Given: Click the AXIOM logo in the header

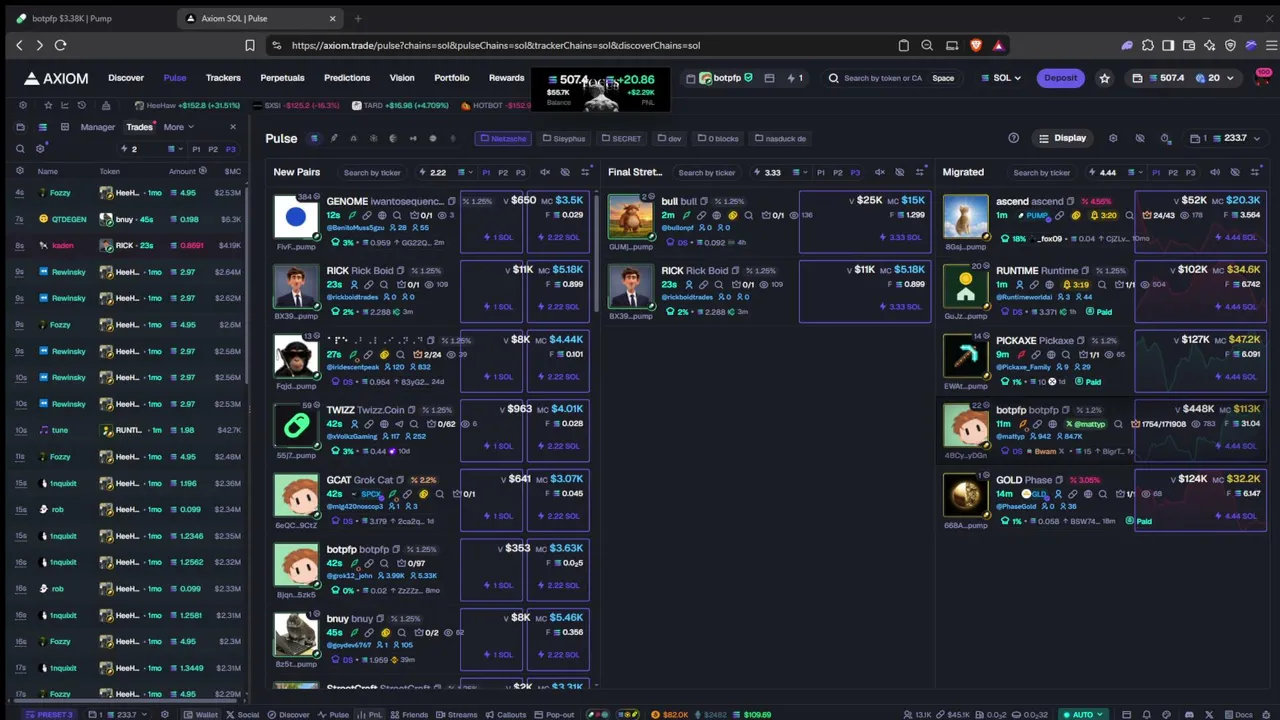Looking at the screenshot, I should pos(56,78).
